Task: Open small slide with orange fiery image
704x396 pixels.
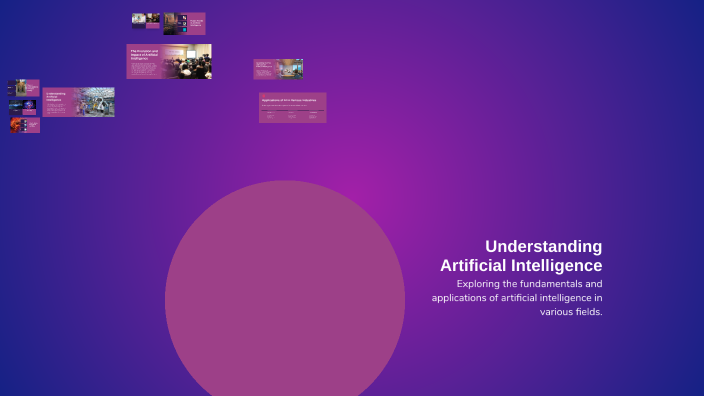Action: coord(25,125)
